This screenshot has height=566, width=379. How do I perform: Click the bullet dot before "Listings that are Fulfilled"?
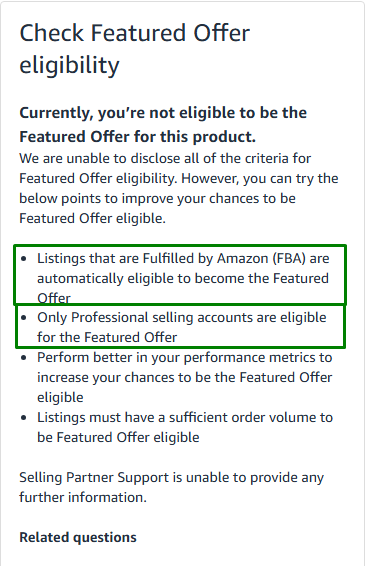point(24,259)
